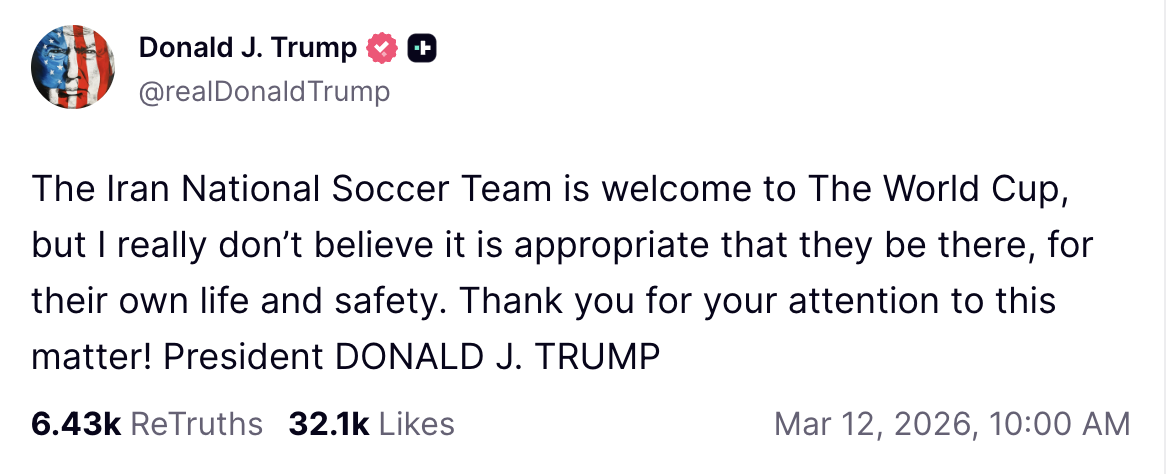Viewport: 1168px width, 474px height.
Task: Open the Donald J. Trump display name
Action: click(x=247, y=47)
